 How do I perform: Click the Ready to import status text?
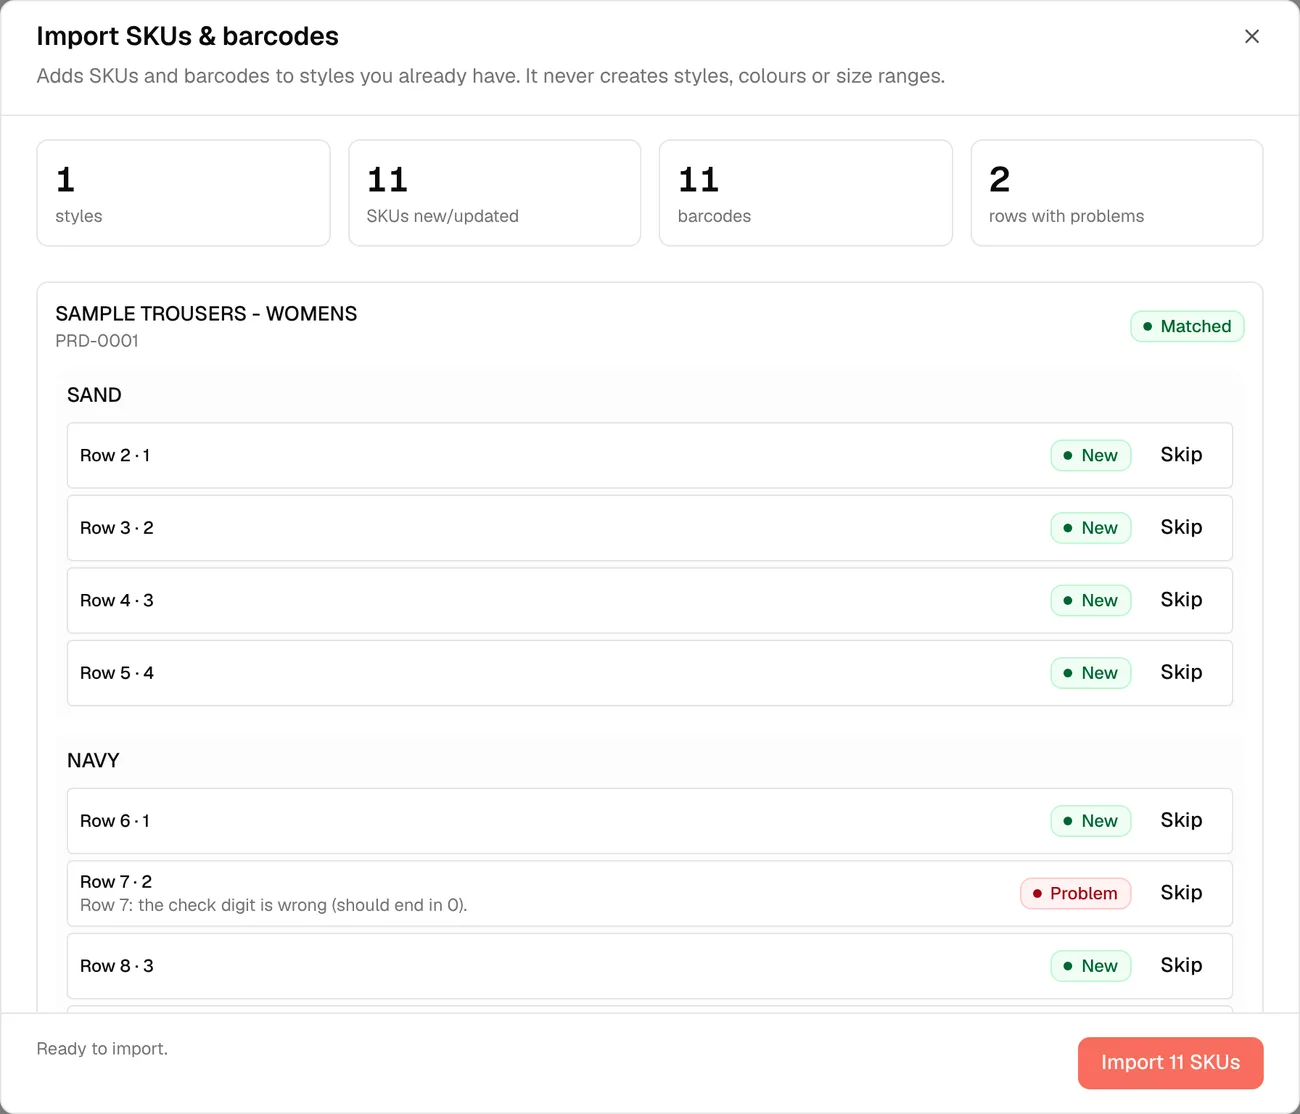click(x=102, y=1049)
